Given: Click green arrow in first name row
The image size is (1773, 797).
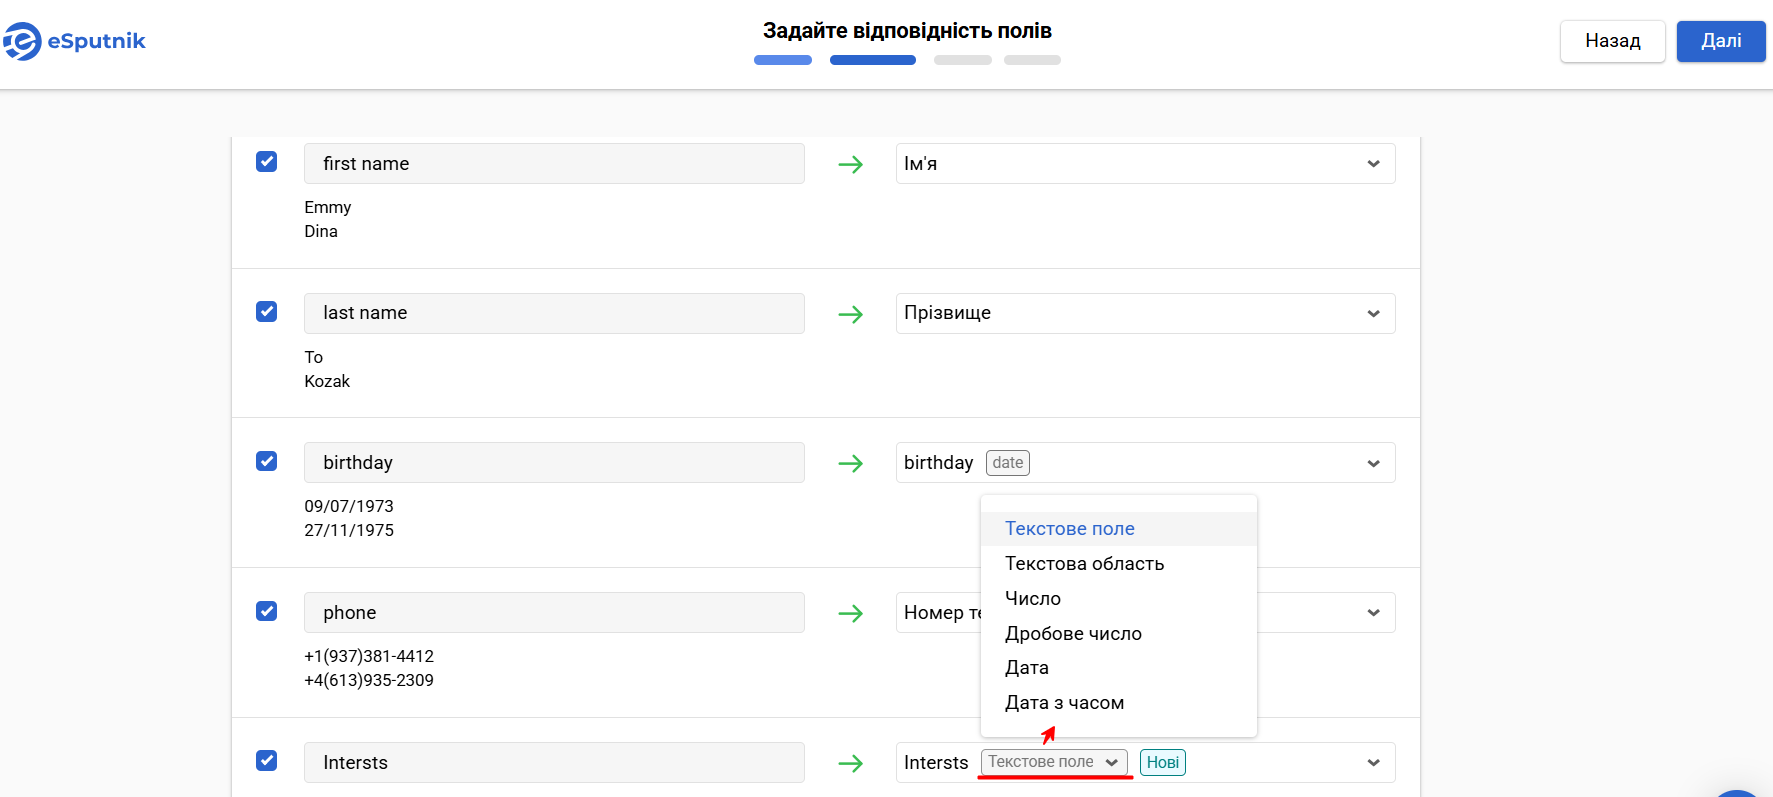Looking at the screenshot, I should (x=851, y=164).
